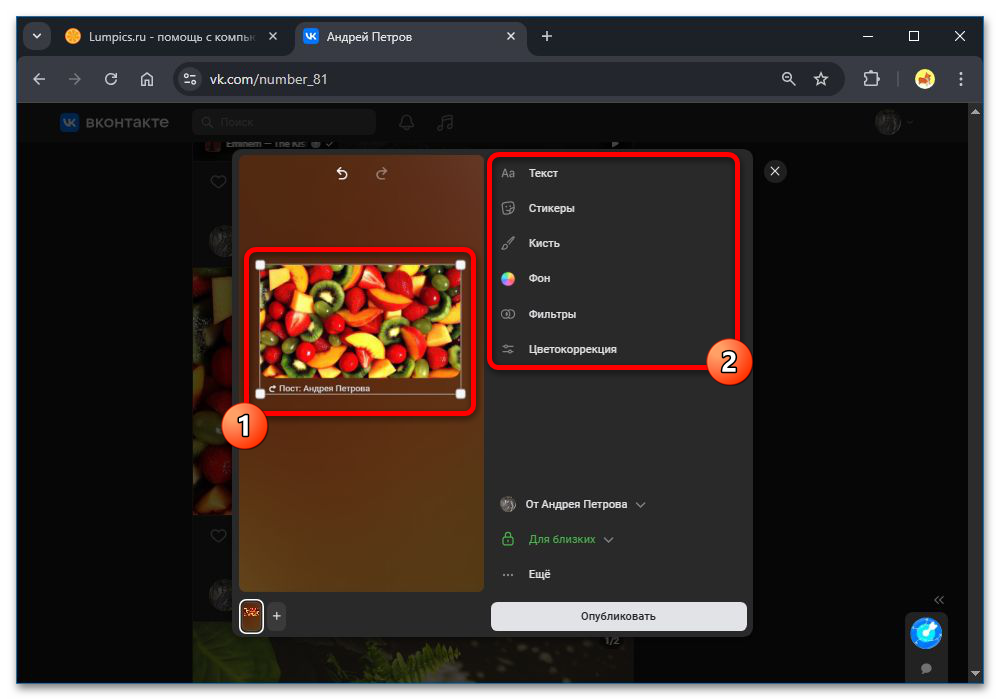Close the Андрей Петров tab
1000x700 pixels.
coord(511,36)
